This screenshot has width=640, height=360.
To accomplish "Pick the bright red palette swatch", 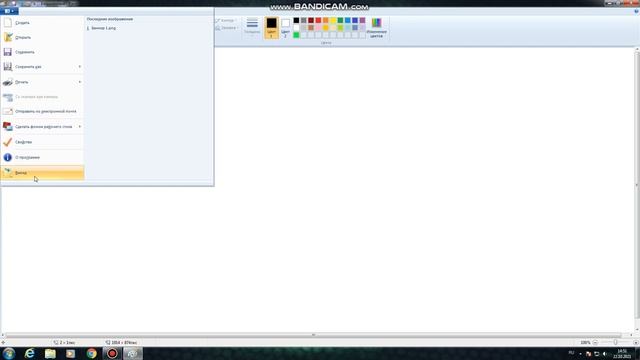I will coord(318,20).
